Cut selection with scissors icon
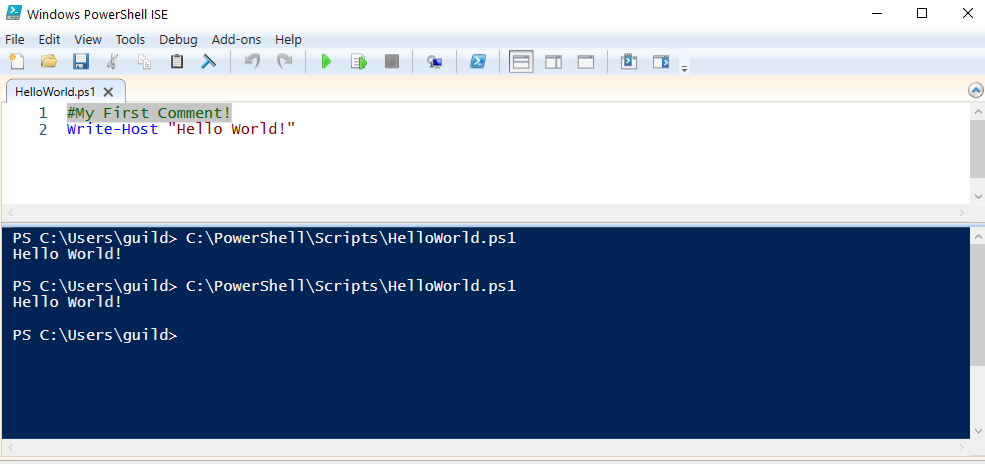 pos(112,62)
